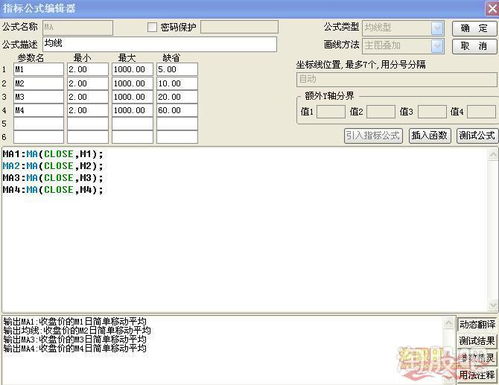499x385 pixels.
Task: Click the 取消 button
Action: pyautogui.click(x=474, y=46)
